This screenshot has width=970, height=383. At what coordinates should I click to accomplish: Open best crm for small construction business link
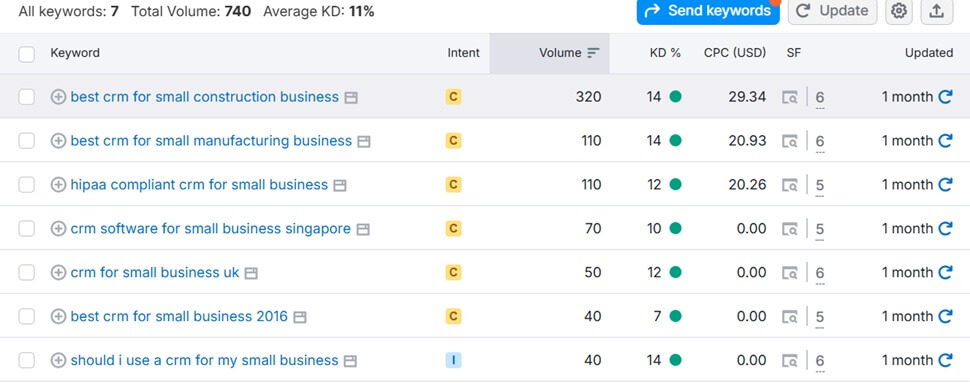pyautogui.click(x=205, y=97)
